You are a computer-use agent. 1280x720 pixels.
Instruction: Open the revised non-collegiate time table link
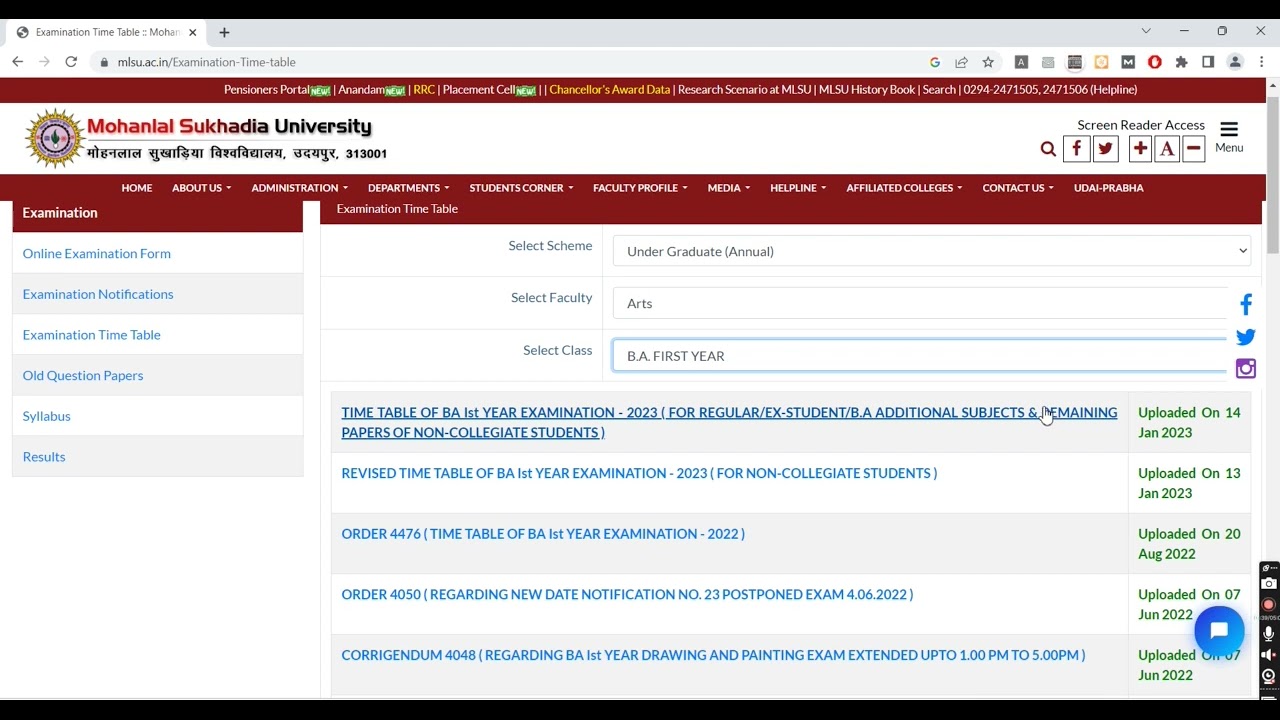(639, 473)
